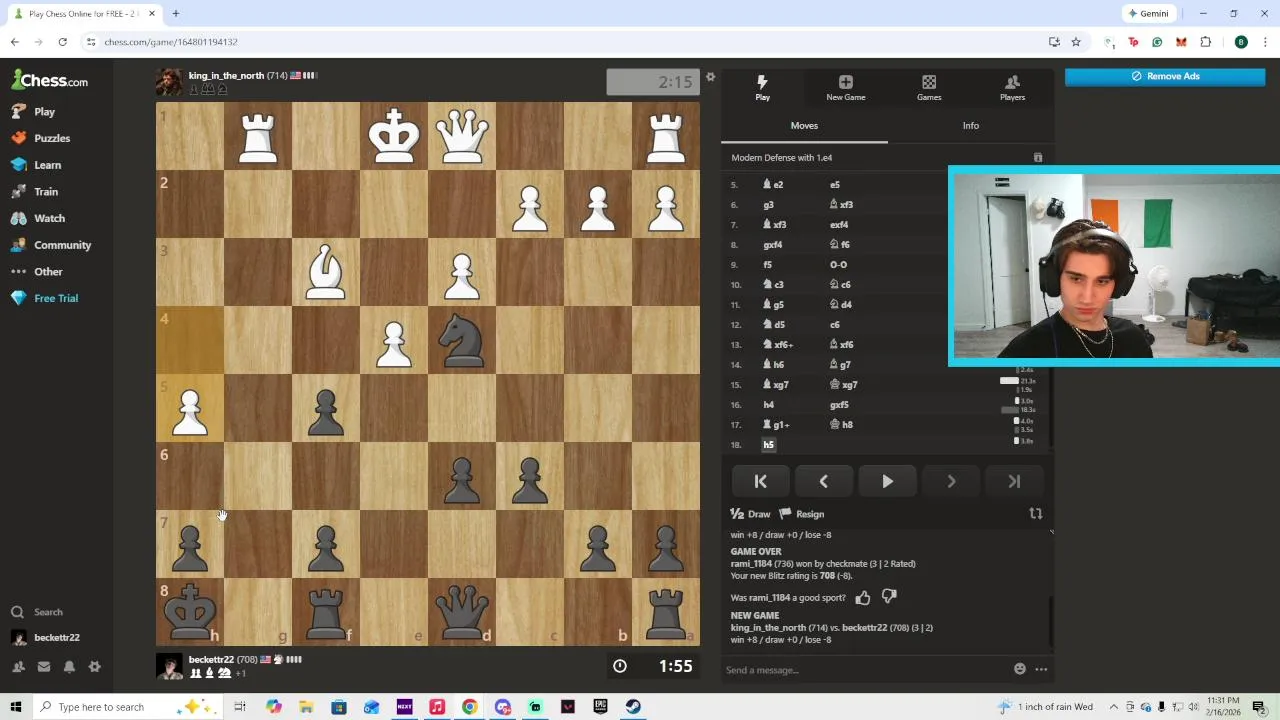Screen dimensions: 1280x720
Task: Bookmark this page star icon
Action: pos(1076,42)
